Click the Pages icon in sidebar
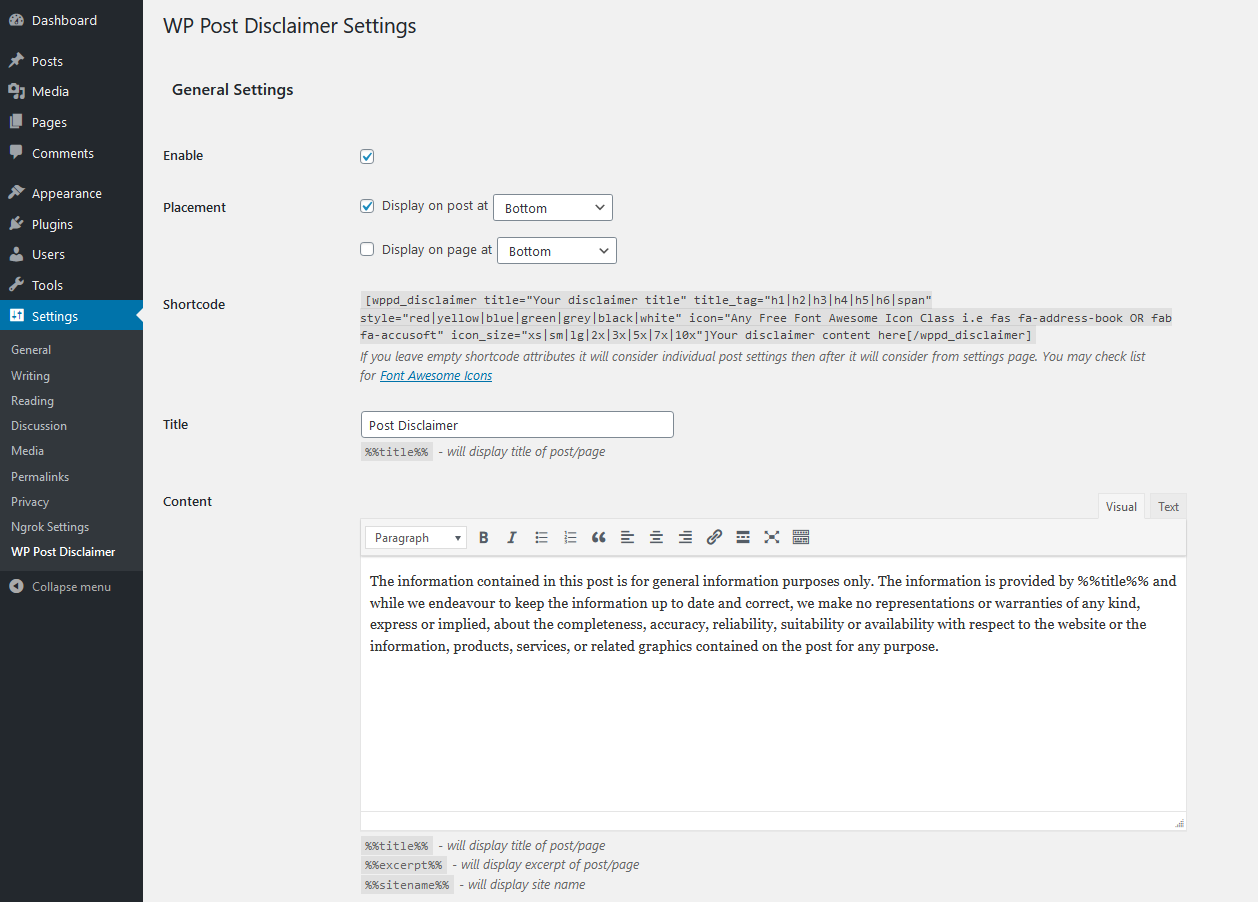 tap(16, 122)
